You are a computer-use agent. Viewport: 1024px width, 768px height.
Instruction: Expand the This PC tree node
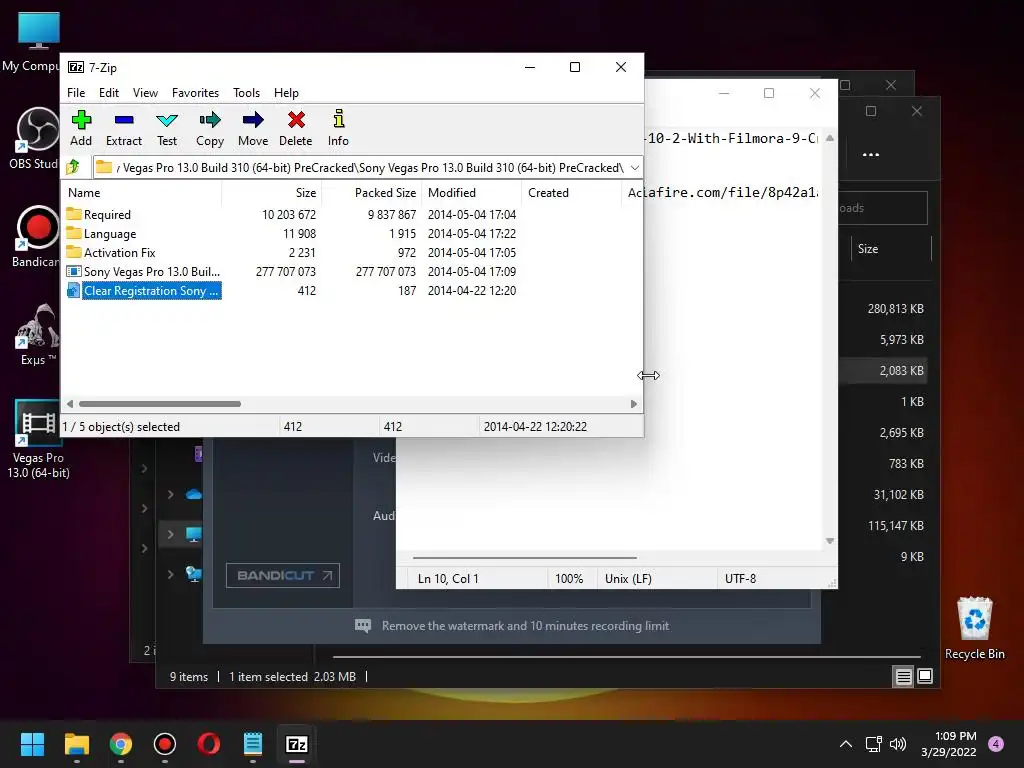[x=170, y=534]
